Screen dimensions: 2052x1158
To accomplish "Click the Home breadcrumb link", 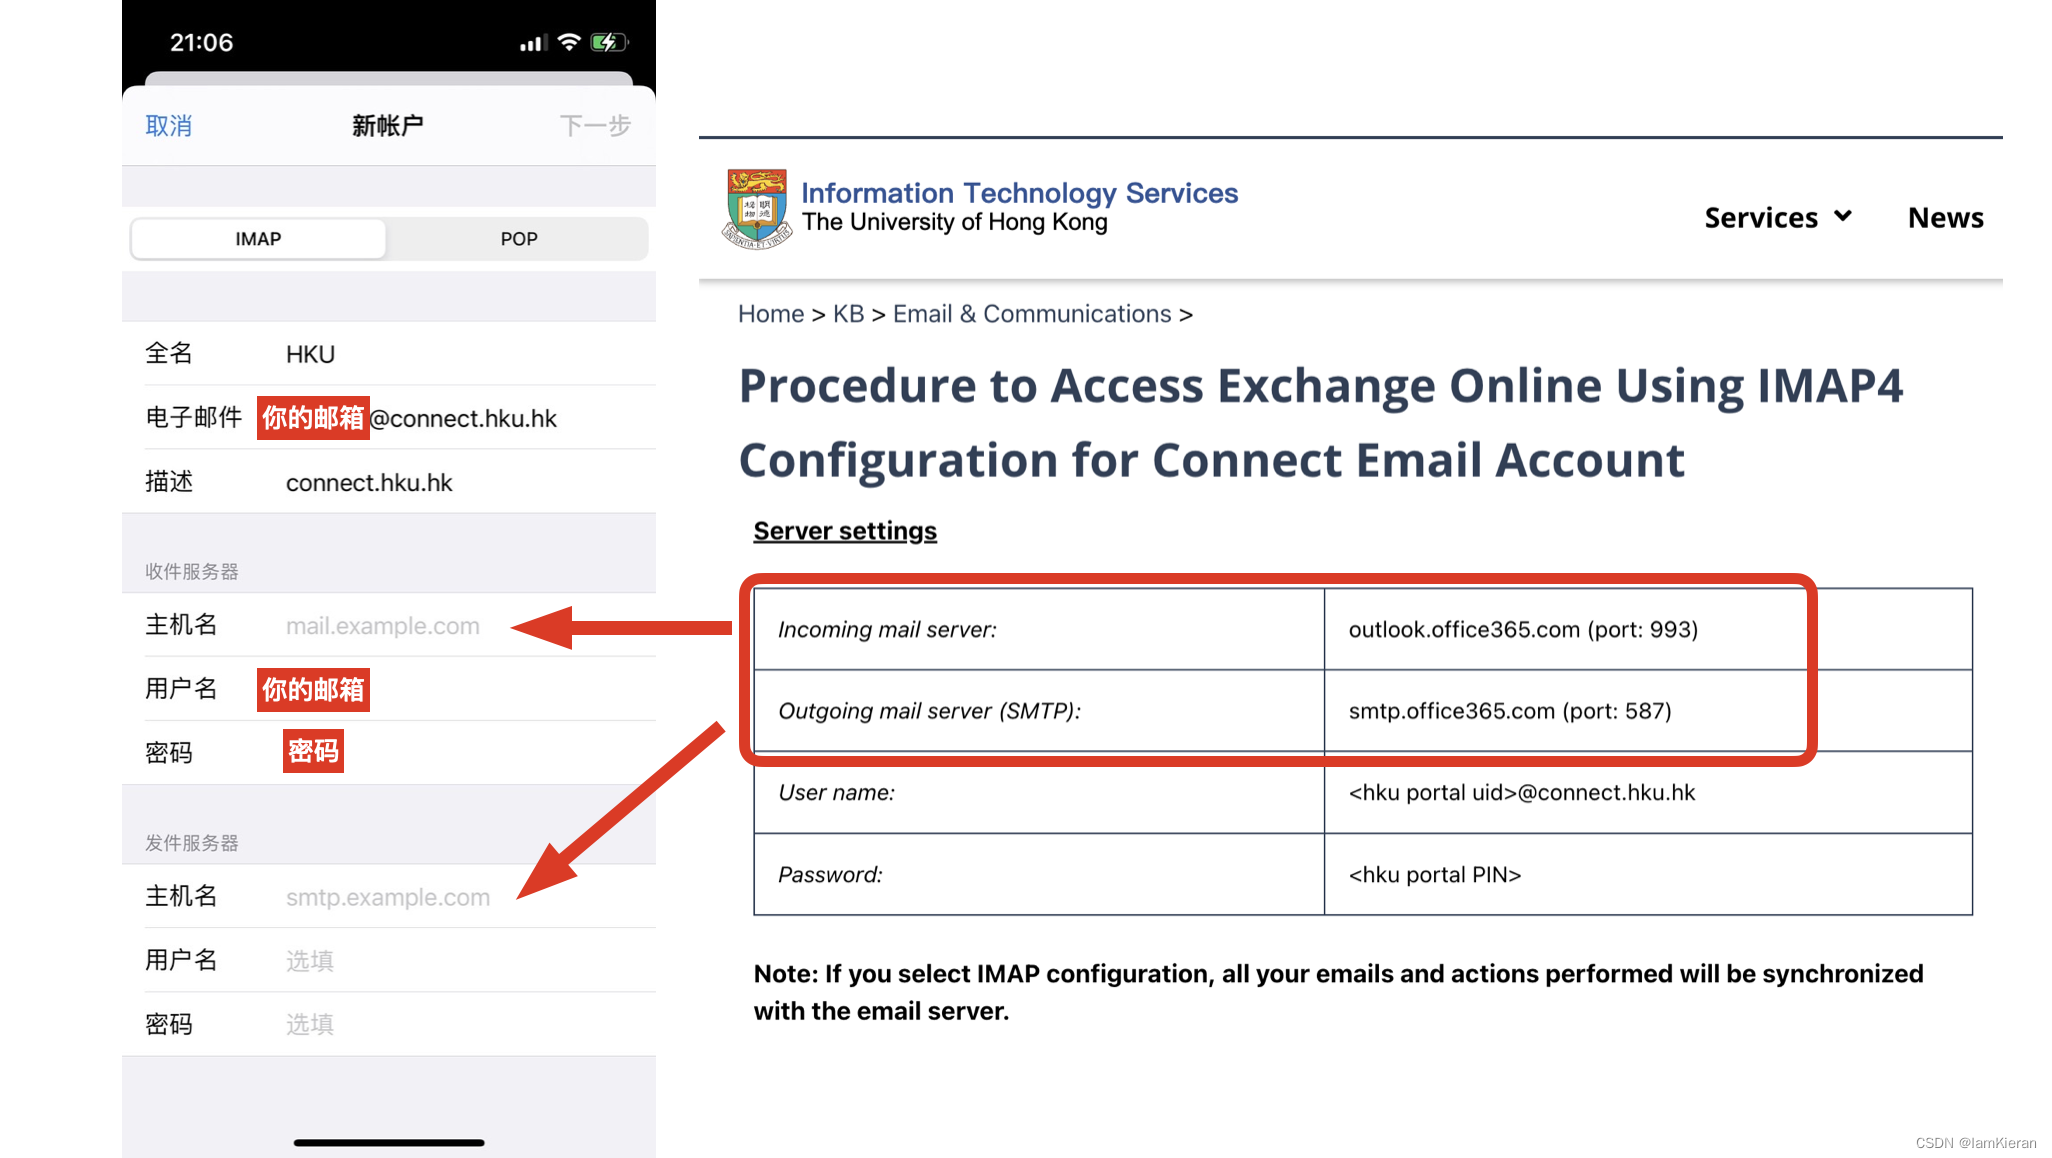I will (x=770, y=314).
